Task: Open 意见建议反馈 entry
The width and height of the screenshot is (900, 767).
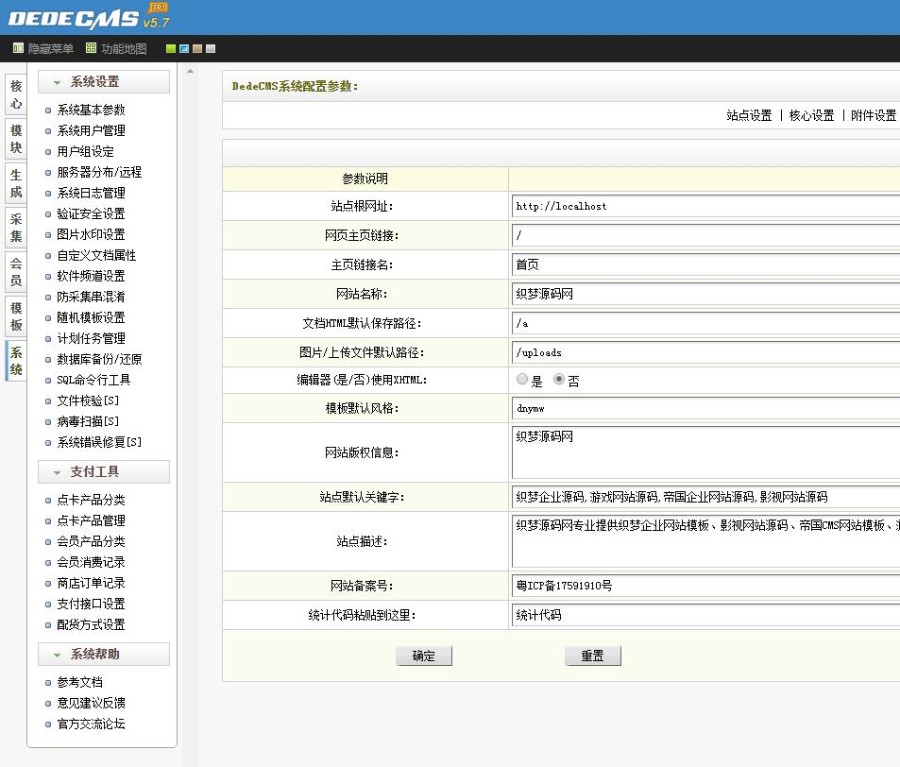Action: tap(91, 703)
